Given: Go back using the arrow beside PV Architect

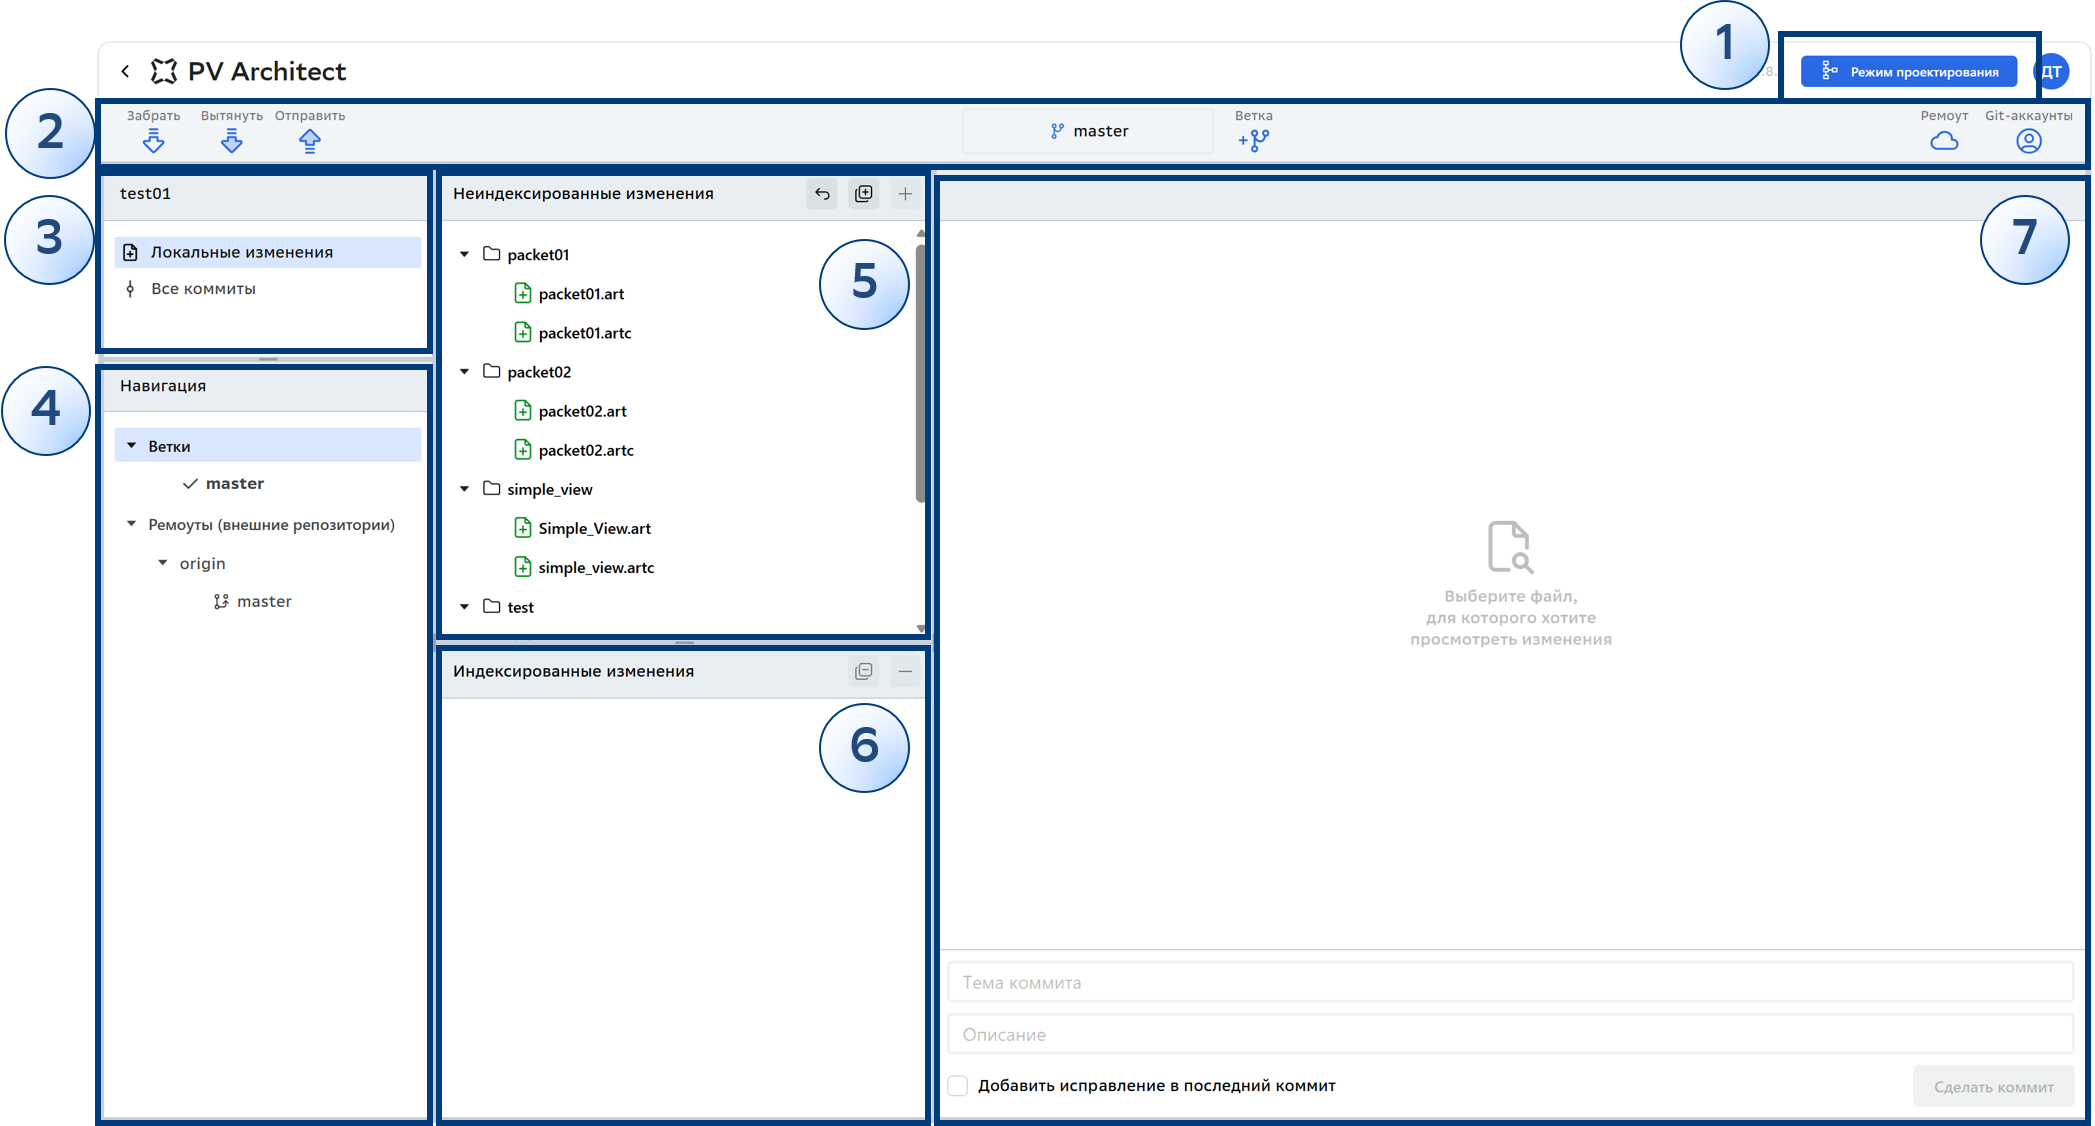Looking at the screenshot, I should [x=125, y=71].
